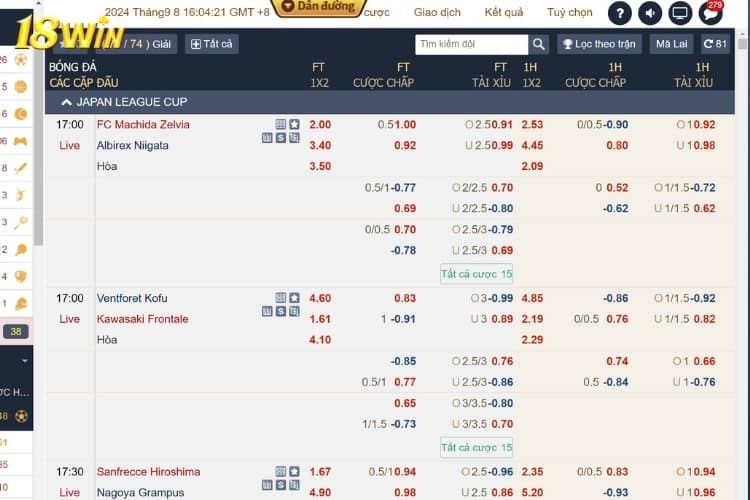Open the live TV monitor icon
Screen dimensions: 750x500
pos(680,13)
